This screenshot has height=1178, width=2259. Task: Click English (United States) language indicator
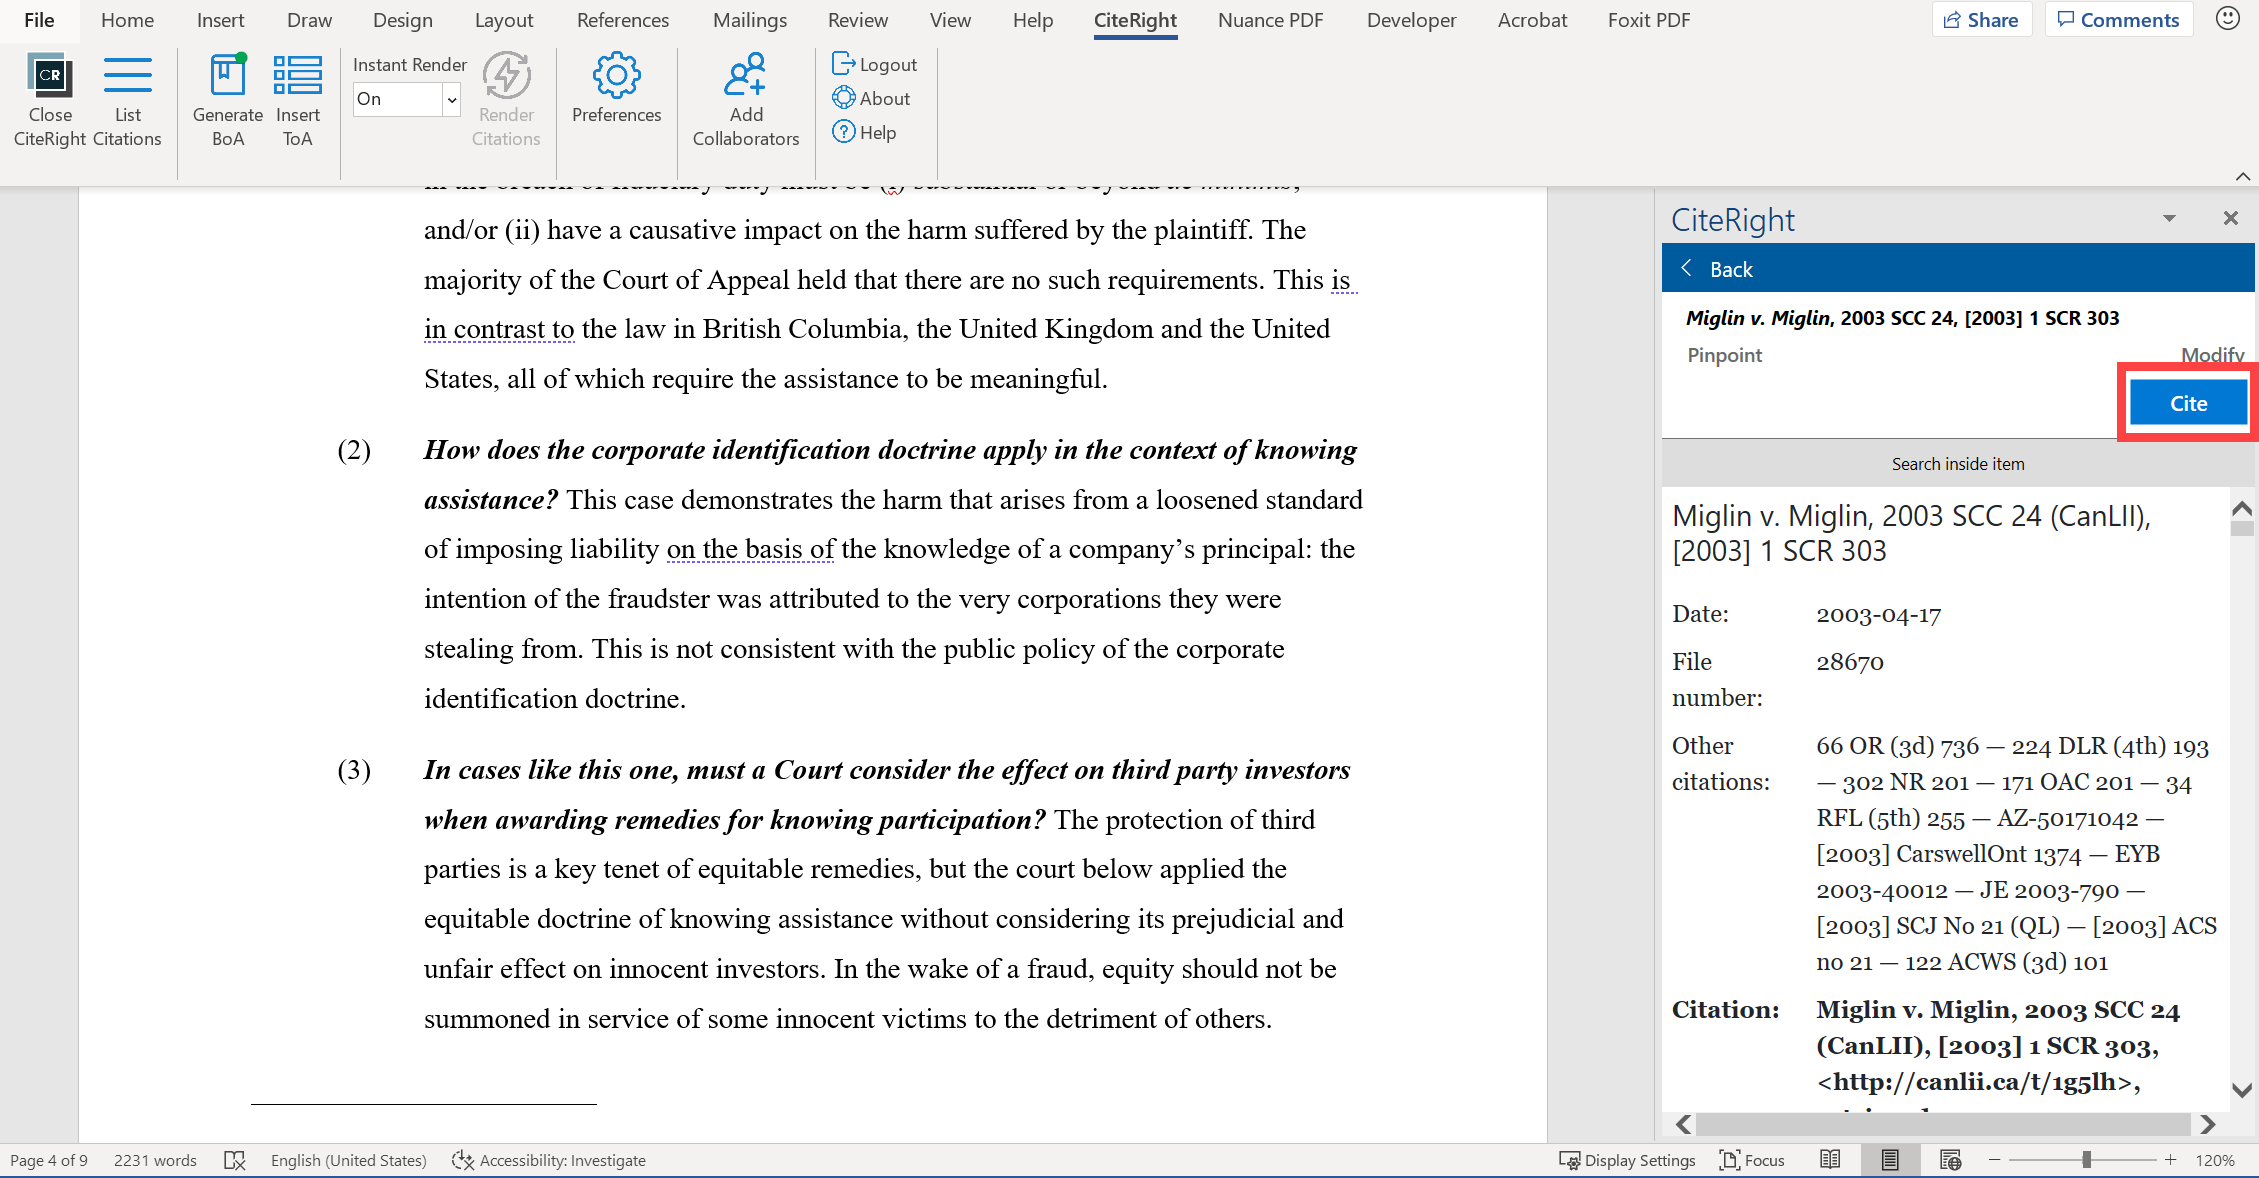click(348, 1160)
